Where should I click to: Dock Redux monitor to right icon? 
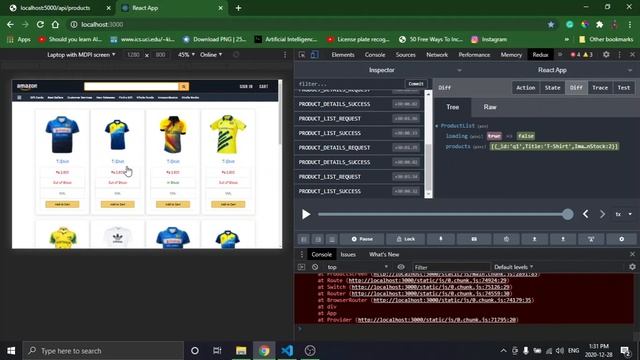click(x=318, y=239)
